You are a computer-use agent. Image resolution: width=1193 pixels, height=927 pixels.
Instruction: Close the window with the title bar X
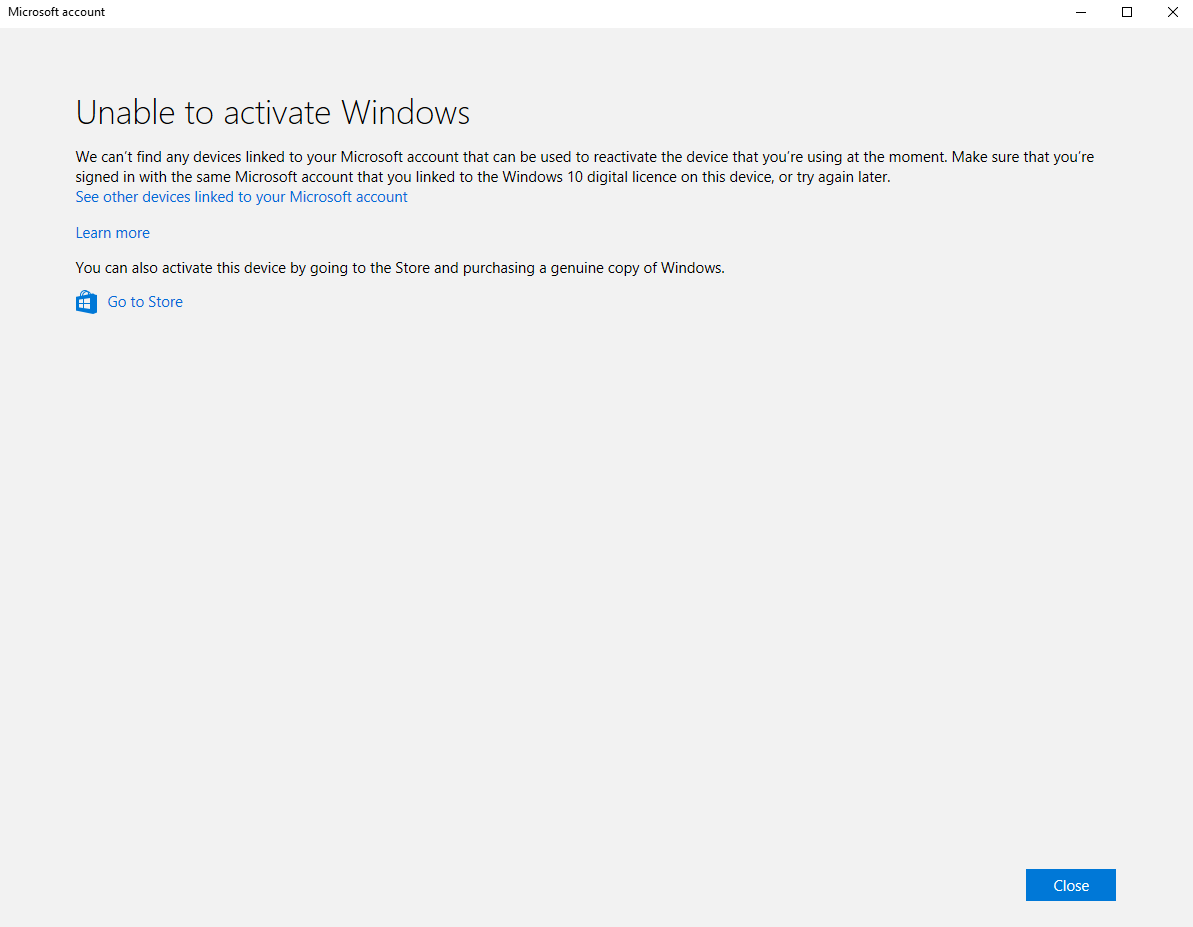[1172, 12]
